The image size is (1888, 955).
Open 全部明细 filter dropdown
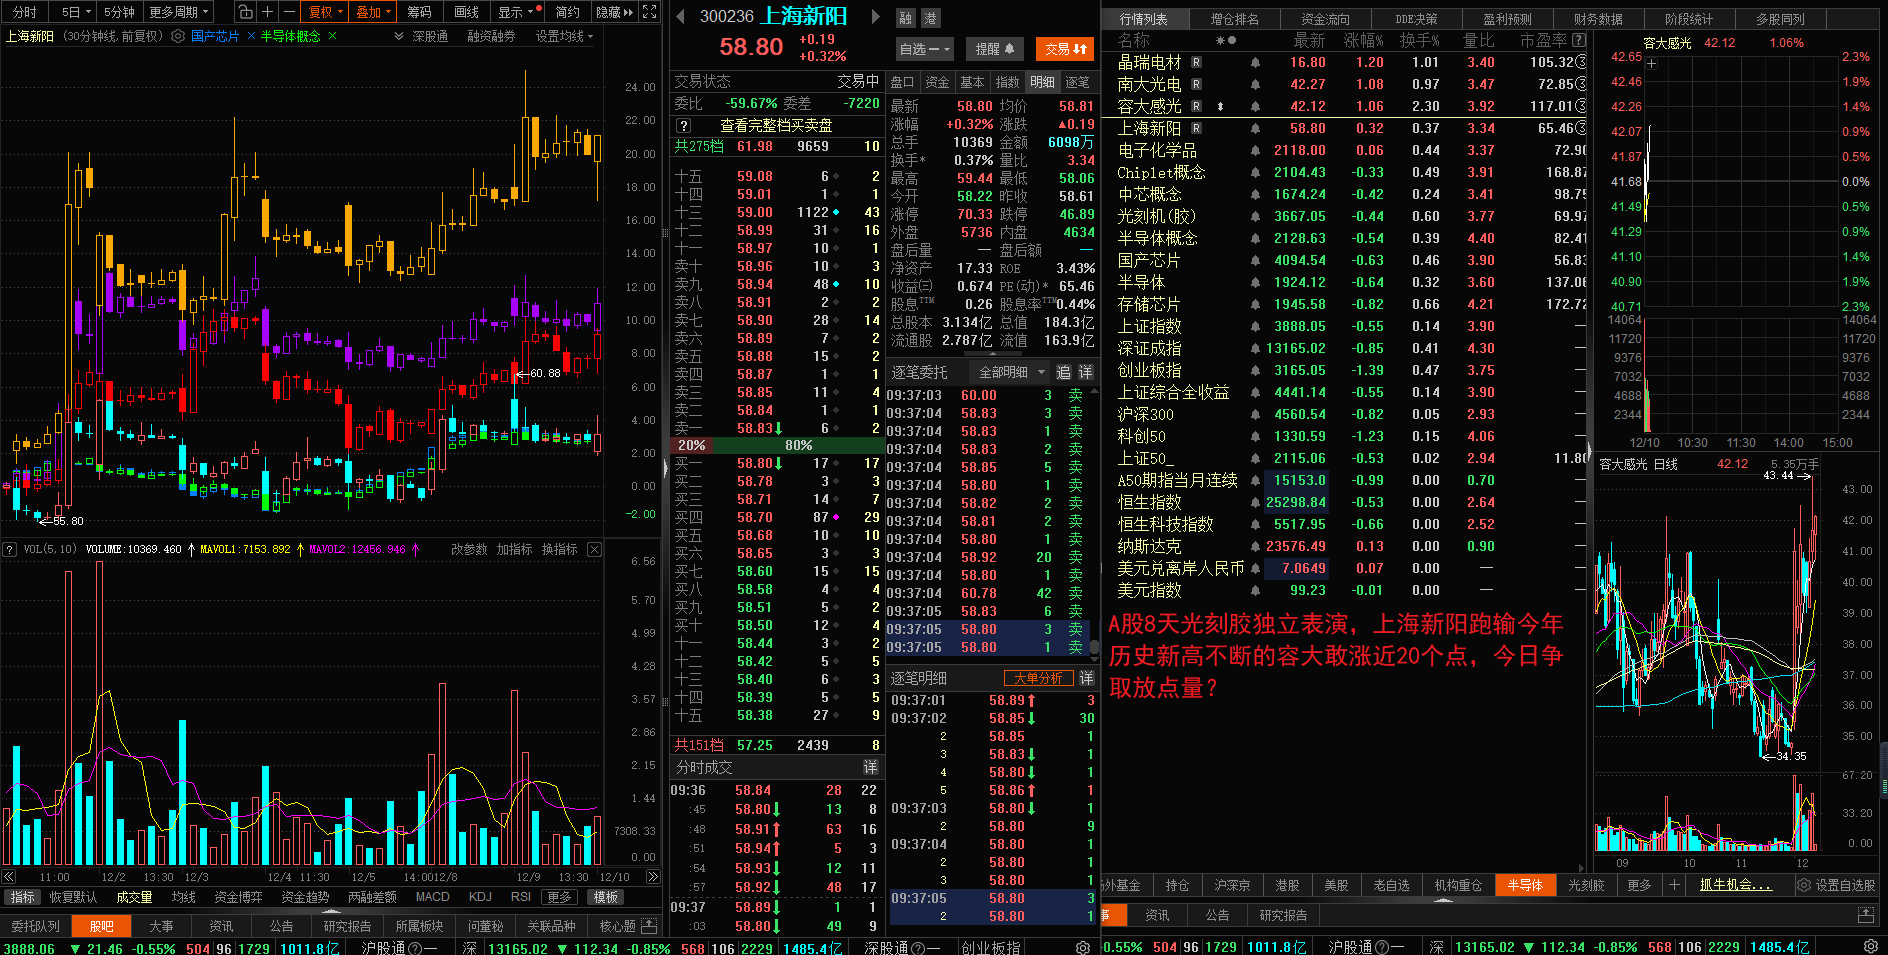tap(1011, 372)
